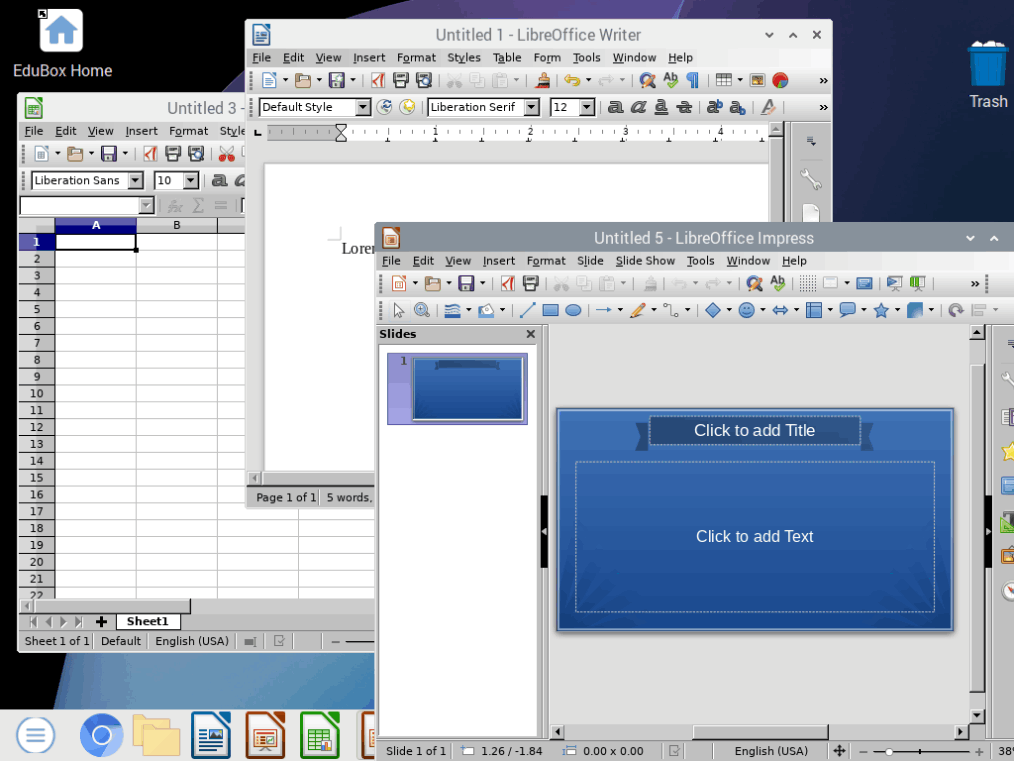
Task: Click the Symbol Shapes smiley icon
Action: (x=746, y=311)
